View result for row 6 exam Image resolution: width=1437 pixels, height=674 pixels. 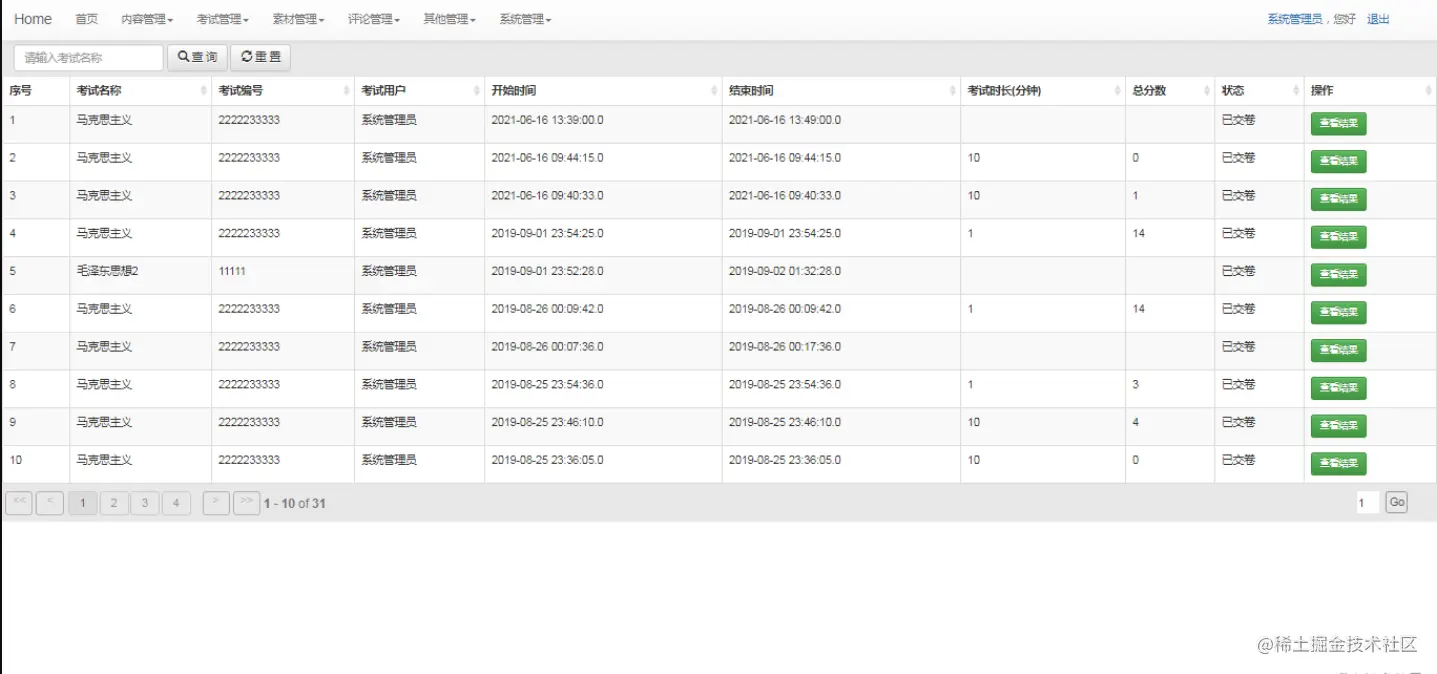point(1338,313)
